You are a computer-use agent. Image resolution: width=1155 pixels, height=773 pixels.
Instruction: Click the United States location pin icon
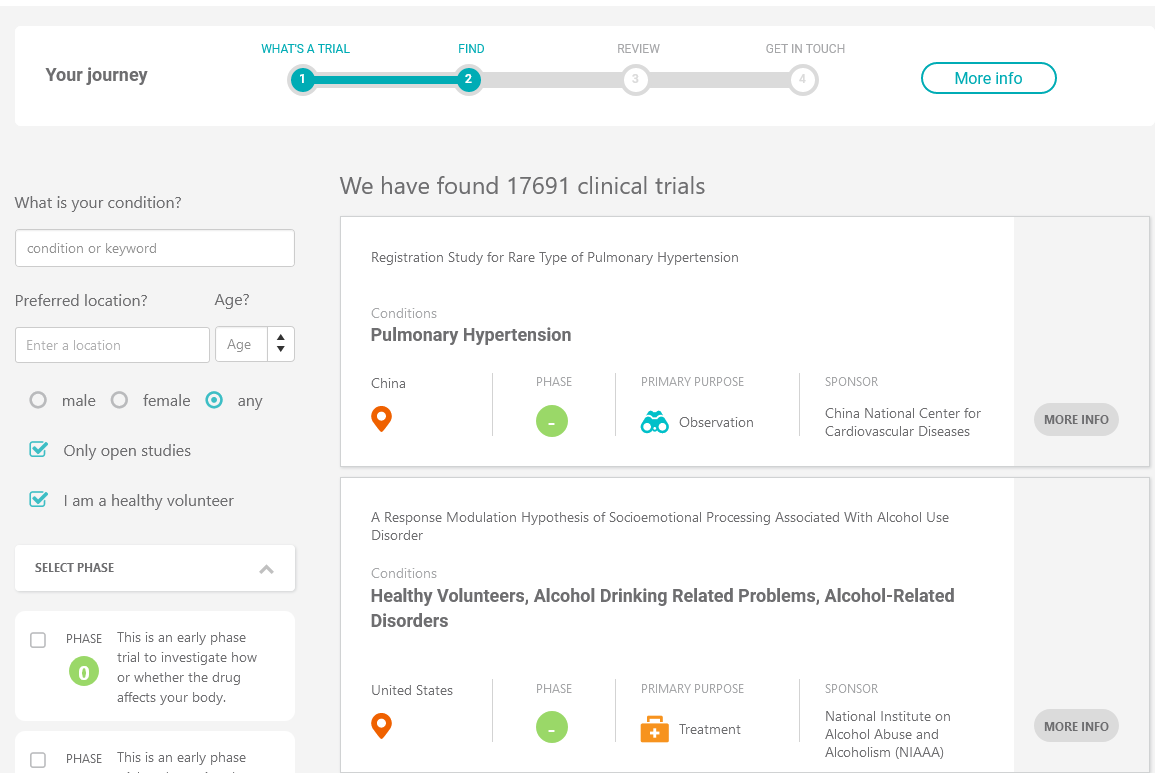[381, 726]
